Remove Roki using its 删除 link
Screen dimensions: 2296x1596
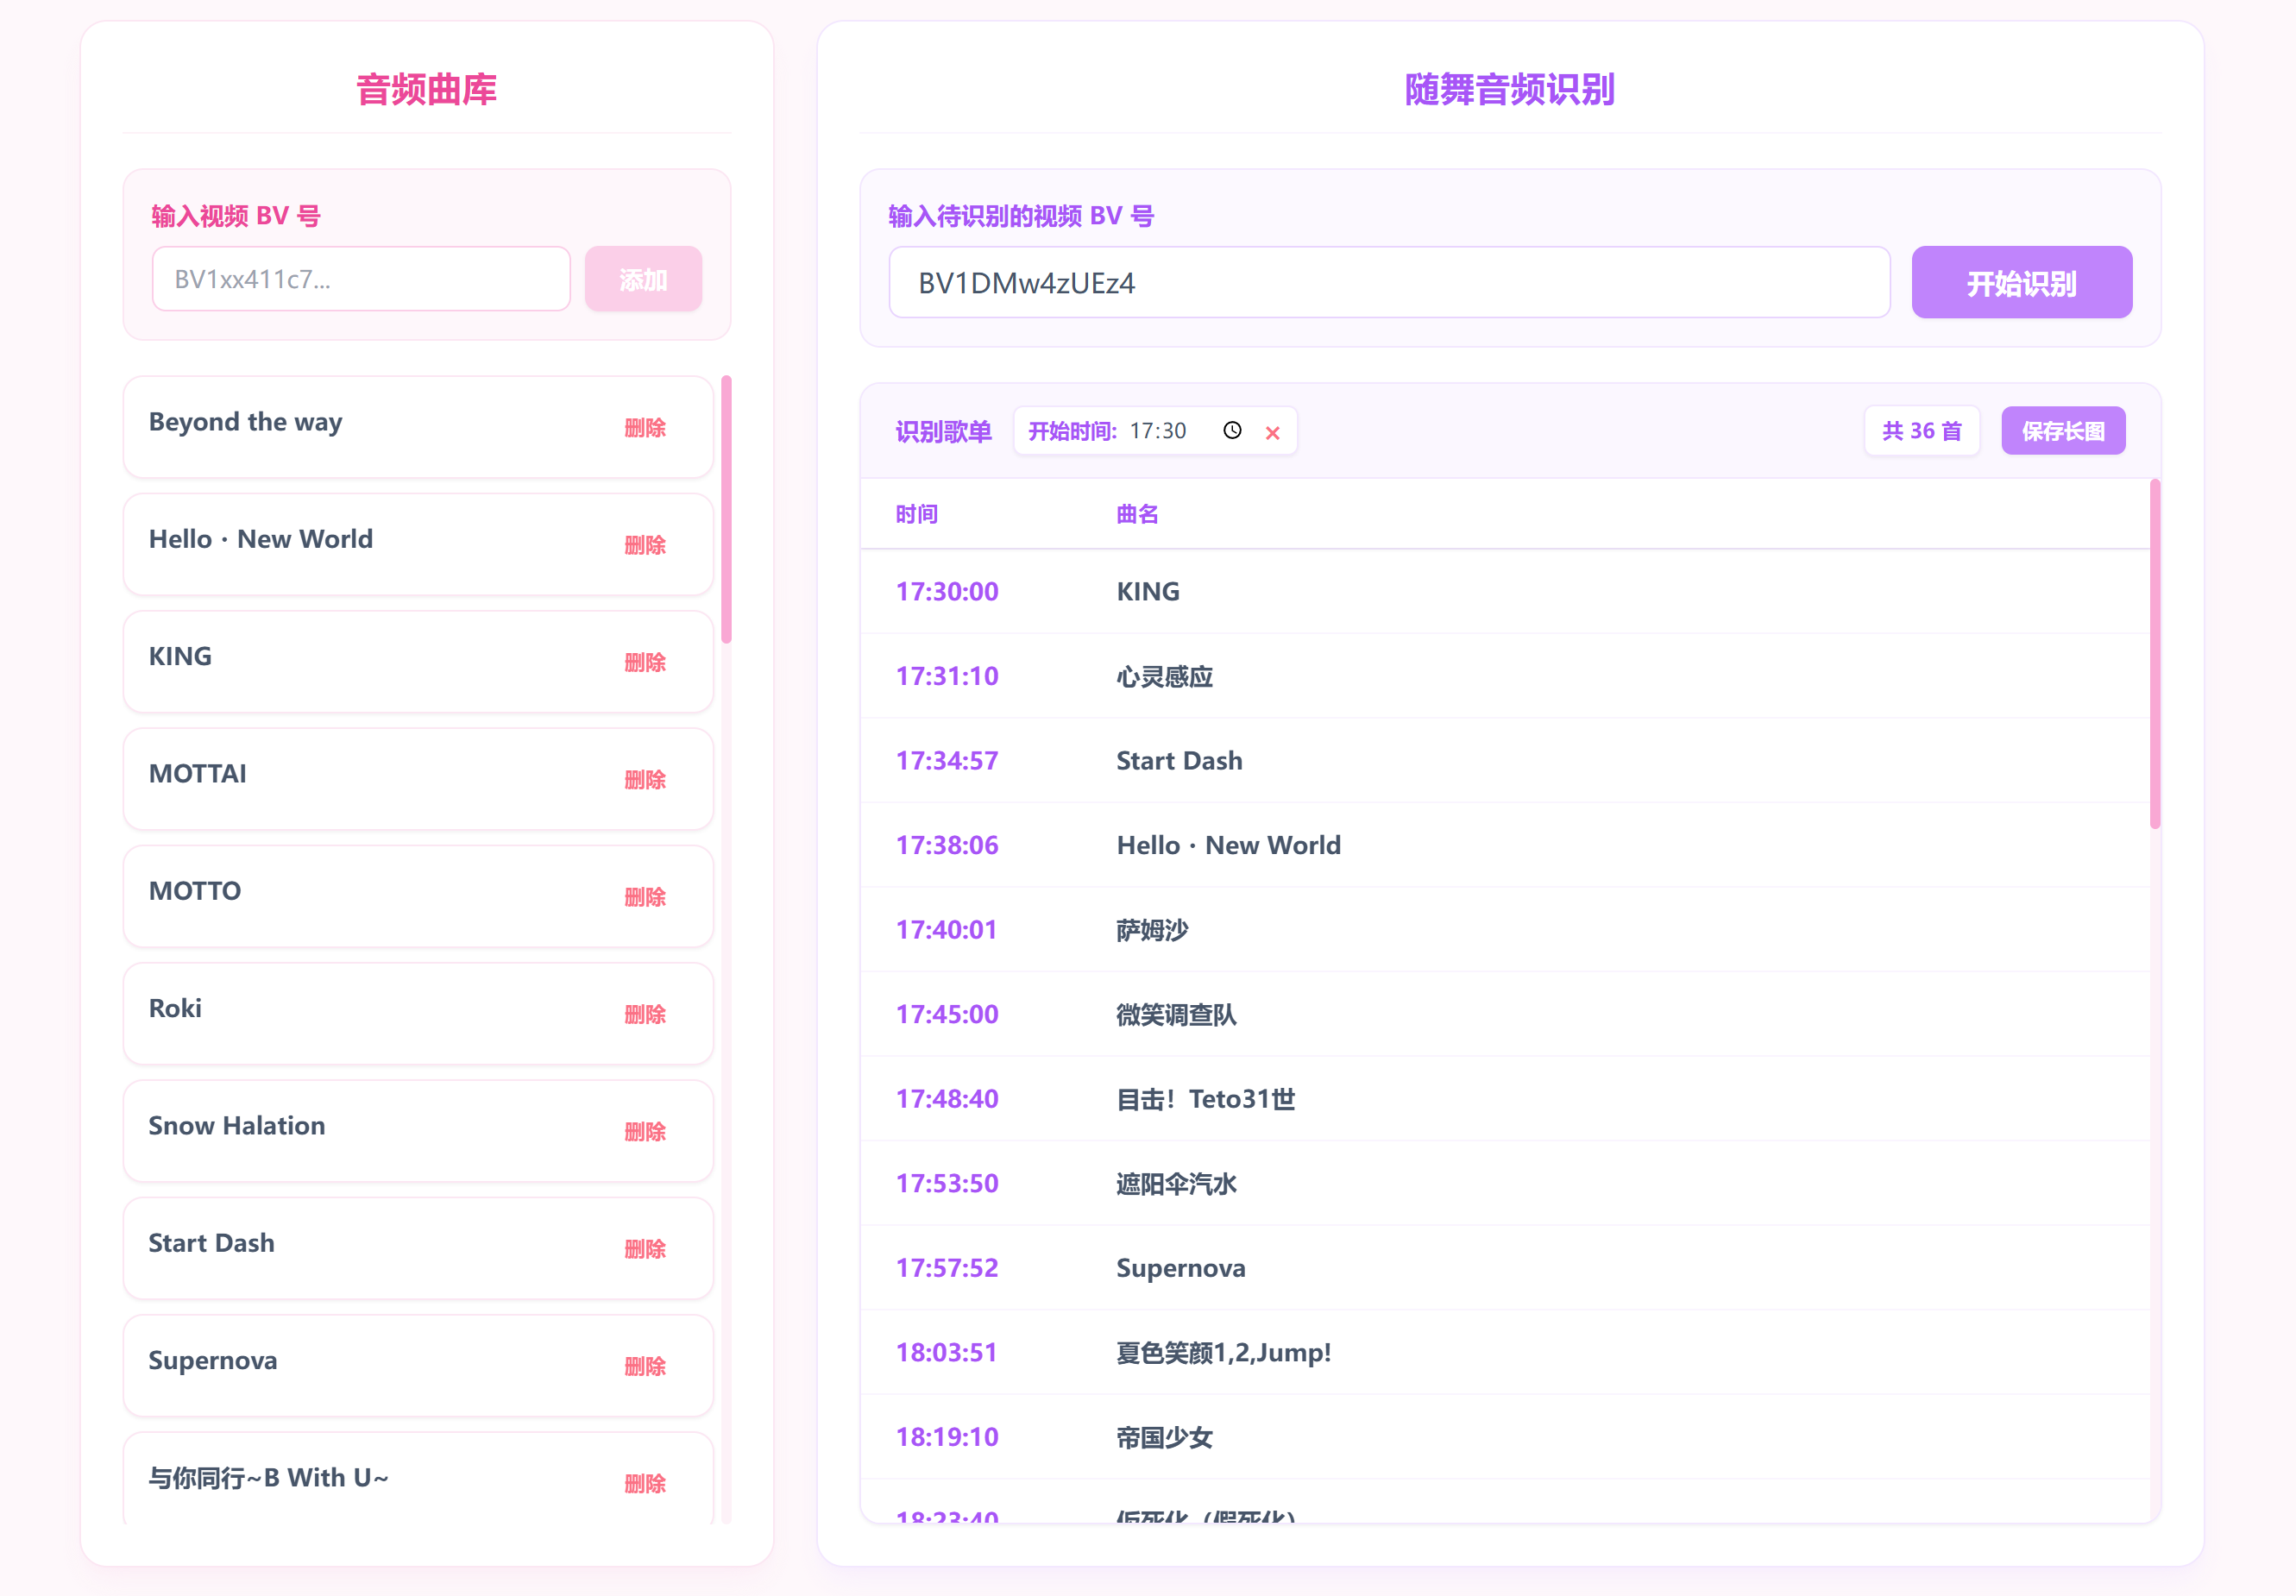pos(644,1014)
